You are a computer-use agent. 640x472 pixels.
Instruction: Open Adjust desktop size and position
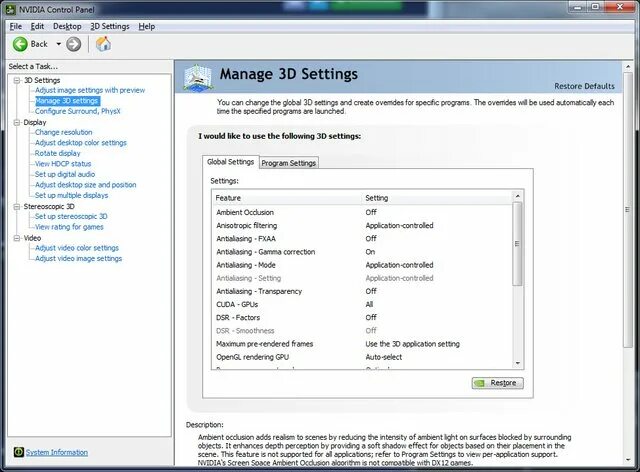click(85, 185)
